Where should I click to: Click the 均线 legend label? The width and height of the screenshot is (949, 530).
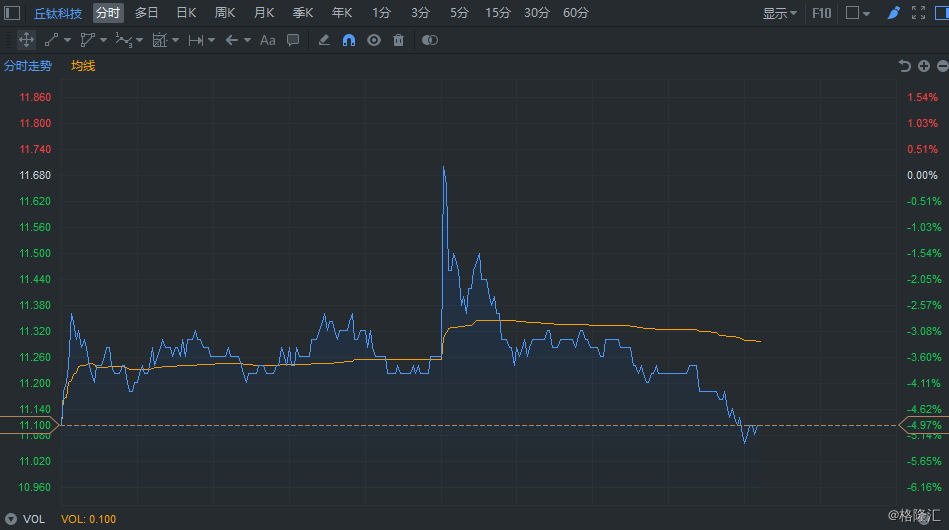(x=83, y=66)
